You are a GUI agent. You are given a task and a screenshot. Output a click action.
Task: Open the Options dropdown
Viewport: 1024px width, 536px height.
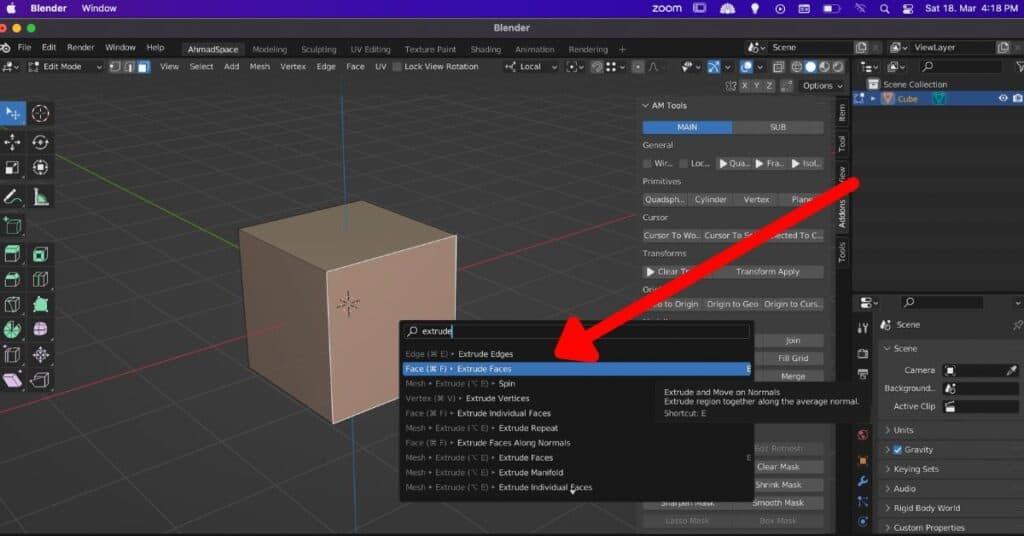click(x=822, y=86)
